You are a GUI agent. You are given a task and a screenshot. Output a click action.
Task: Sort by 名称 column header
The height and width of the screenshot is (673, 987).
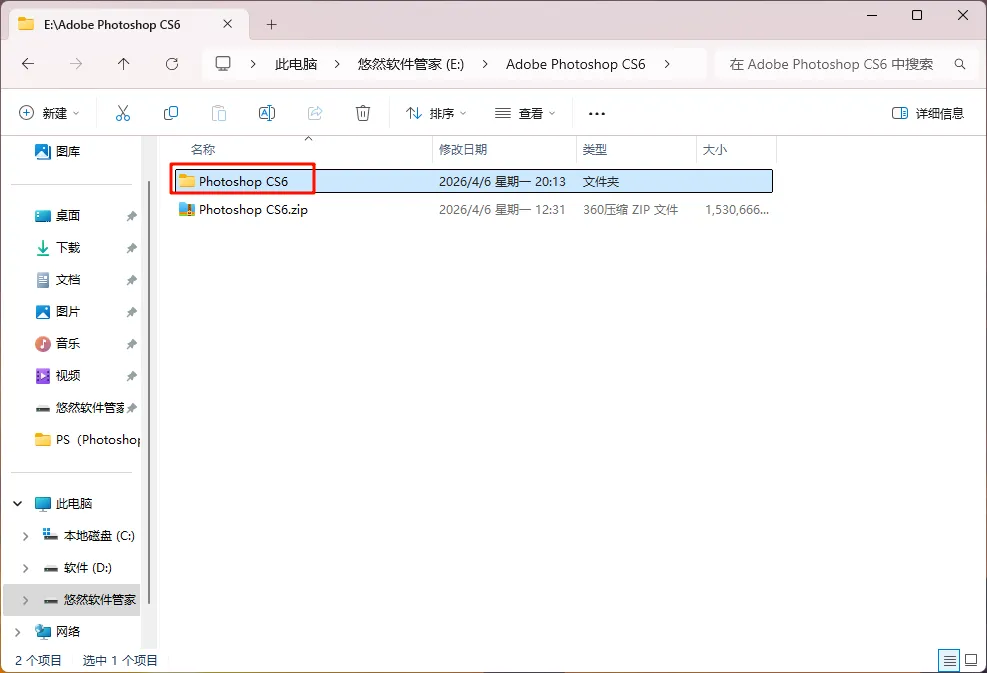click(x=203, y=150)
